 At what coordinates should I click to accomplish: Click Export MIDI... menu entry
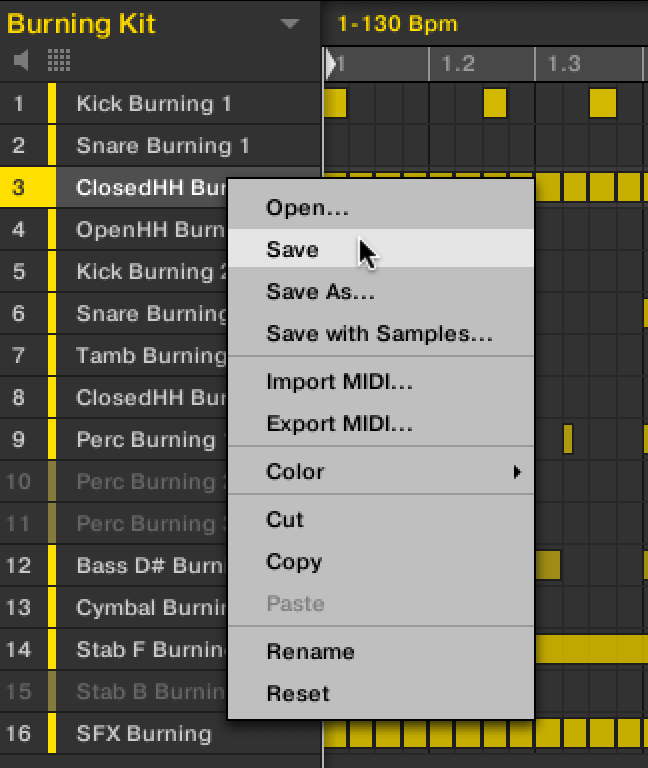[339, 424]
